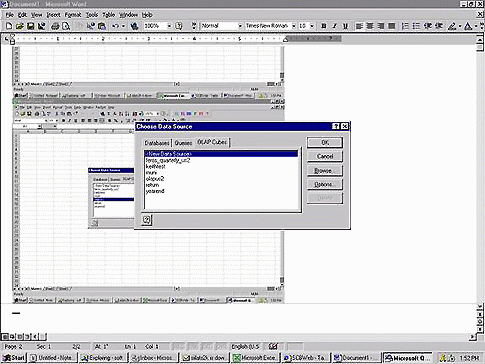This screenshot has width=485, height=364.
Task: Switch to Untitled Notepad taskbar button
Action: (53, 358)
